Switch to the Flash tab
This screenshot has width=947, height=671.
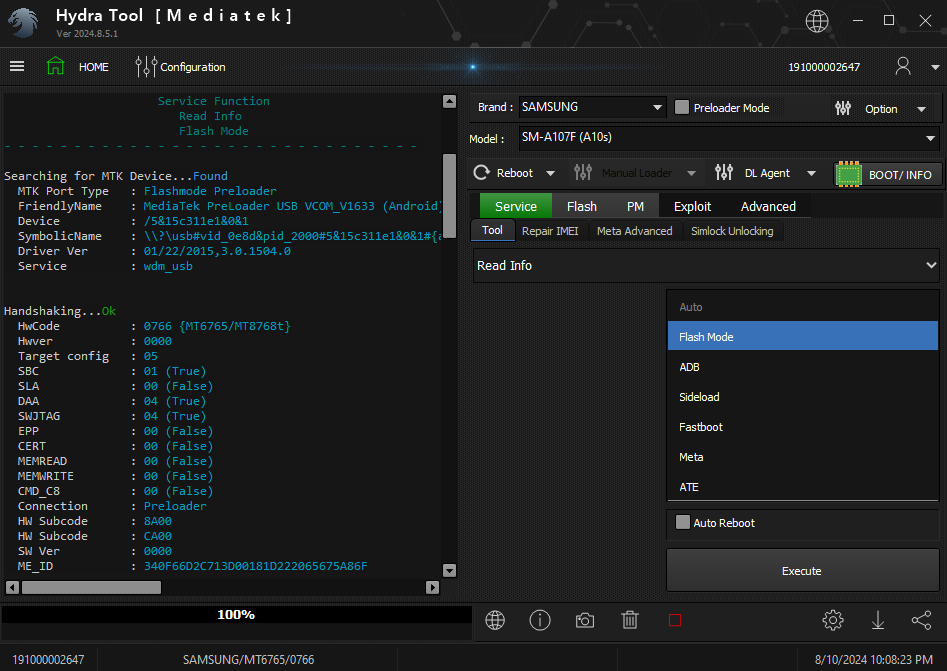pyautogui.click(x=582, y=206)
